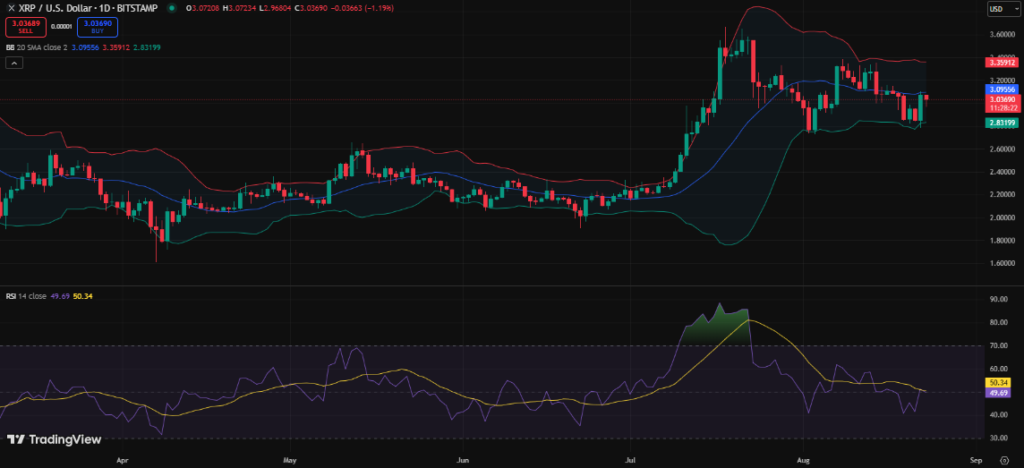
Task: Click the Sep label on time axis
Action: click(976, 460)
